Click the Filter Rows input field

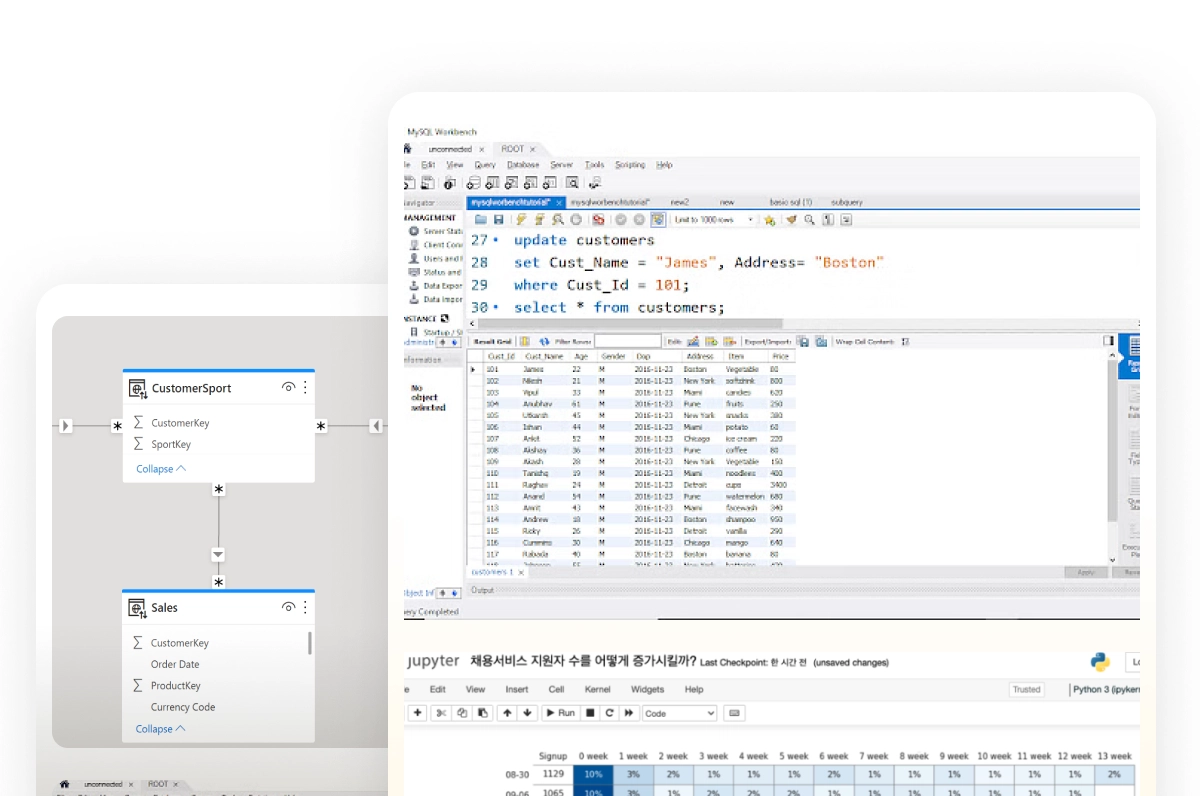tap(628, 342)
